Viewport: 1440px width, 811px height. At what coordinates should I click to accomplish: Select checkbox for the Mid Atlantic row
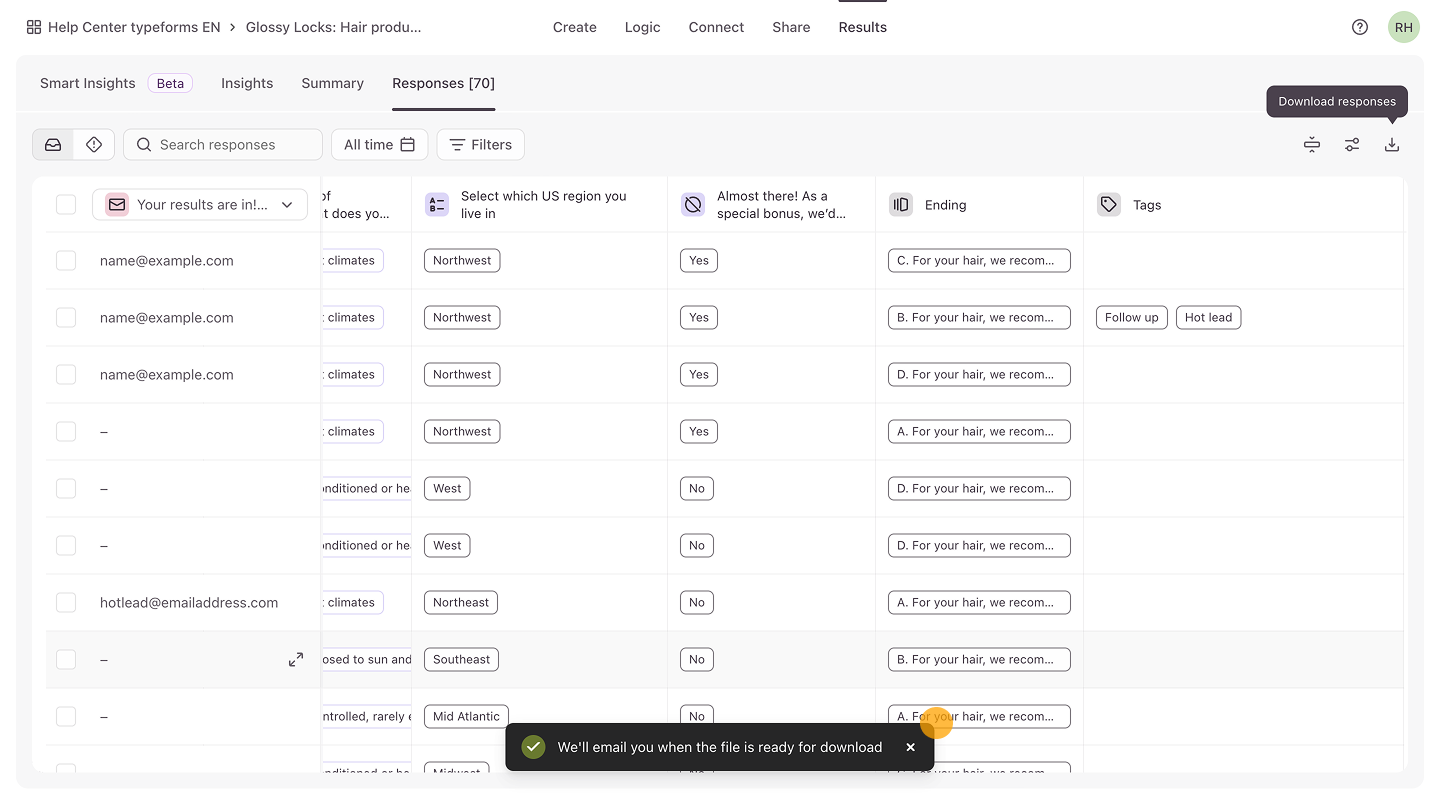click(x=66, y=717)
